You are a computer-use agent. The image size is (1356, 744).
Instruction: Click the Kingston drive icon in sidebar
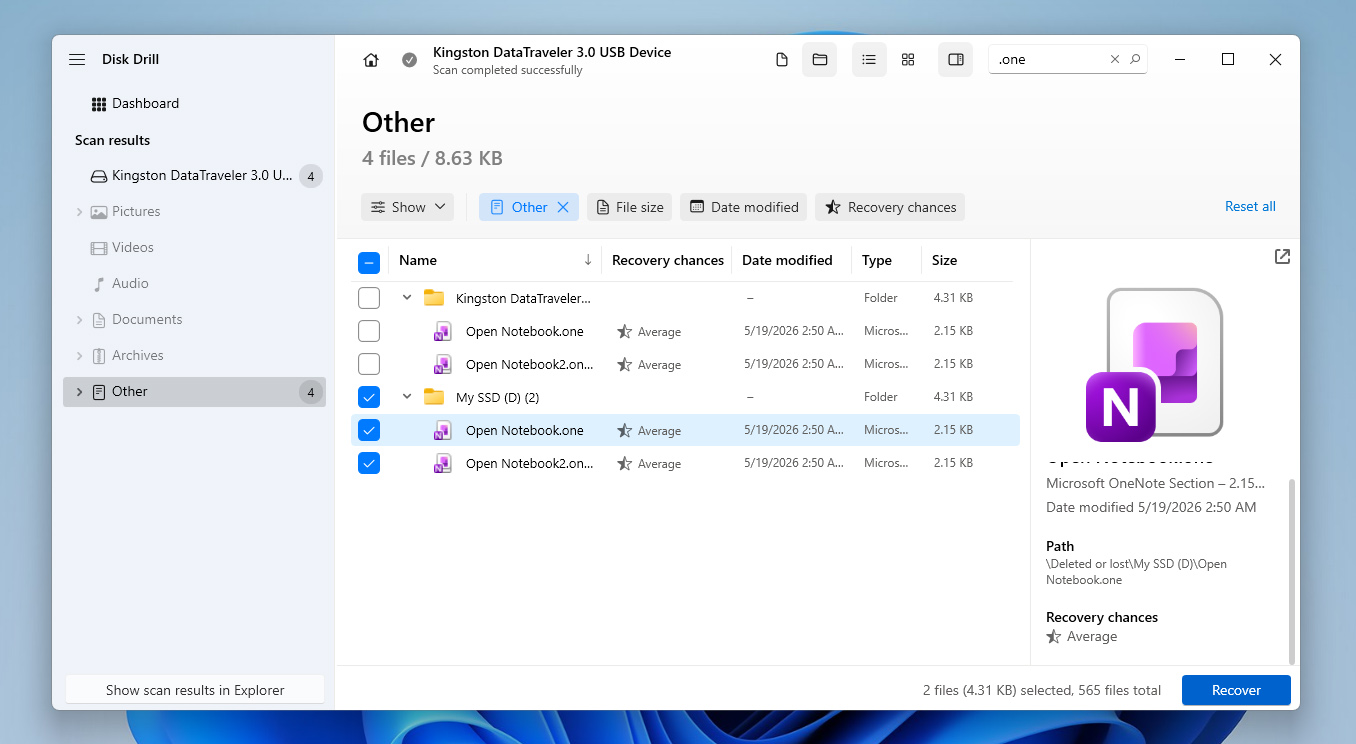[99, 176]
